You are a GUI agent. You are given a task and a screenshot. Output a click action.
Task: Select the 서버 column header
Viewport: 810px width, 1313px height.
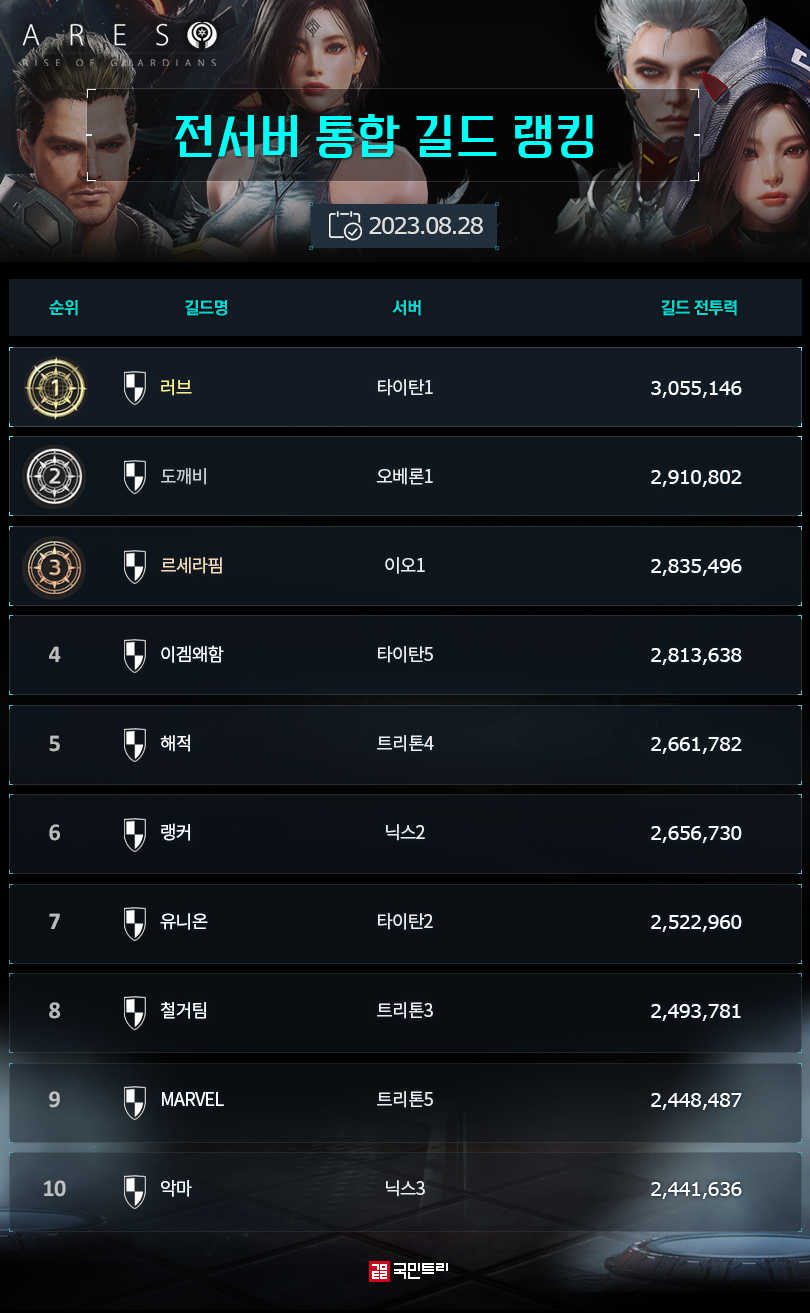tap(407, 308)
